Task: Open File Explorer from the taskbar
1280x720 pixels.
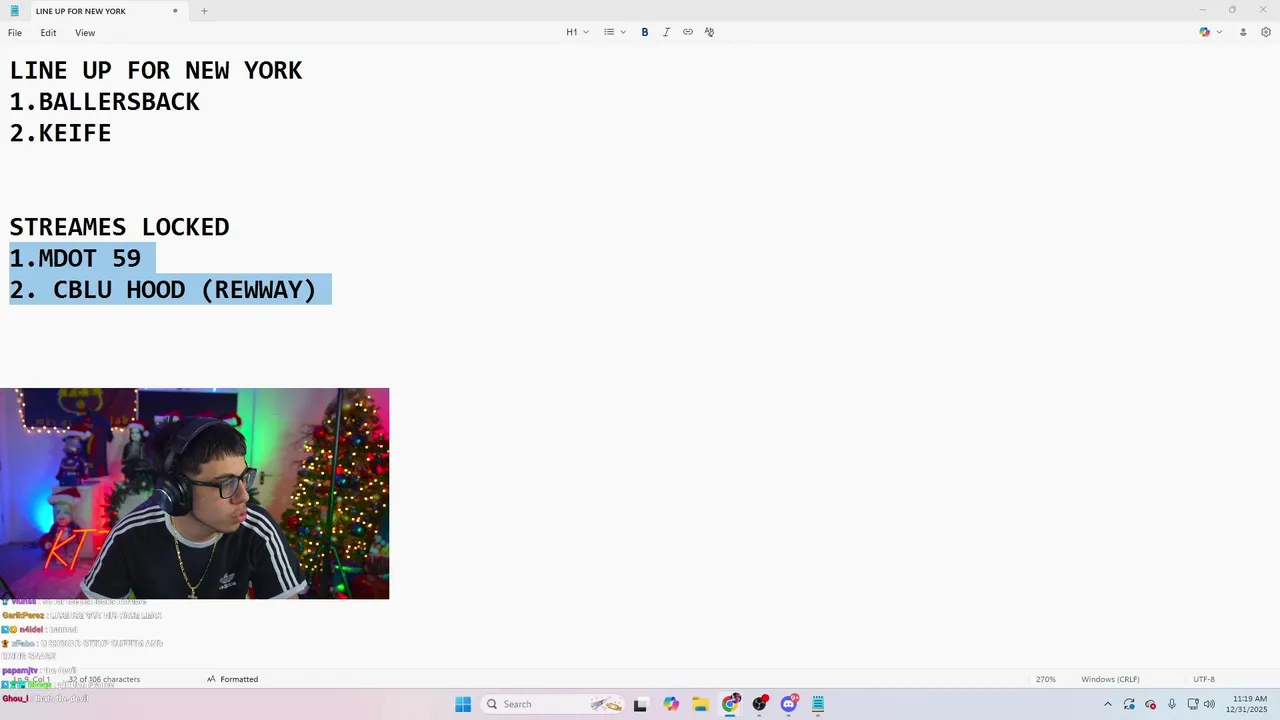Action: 701,704
